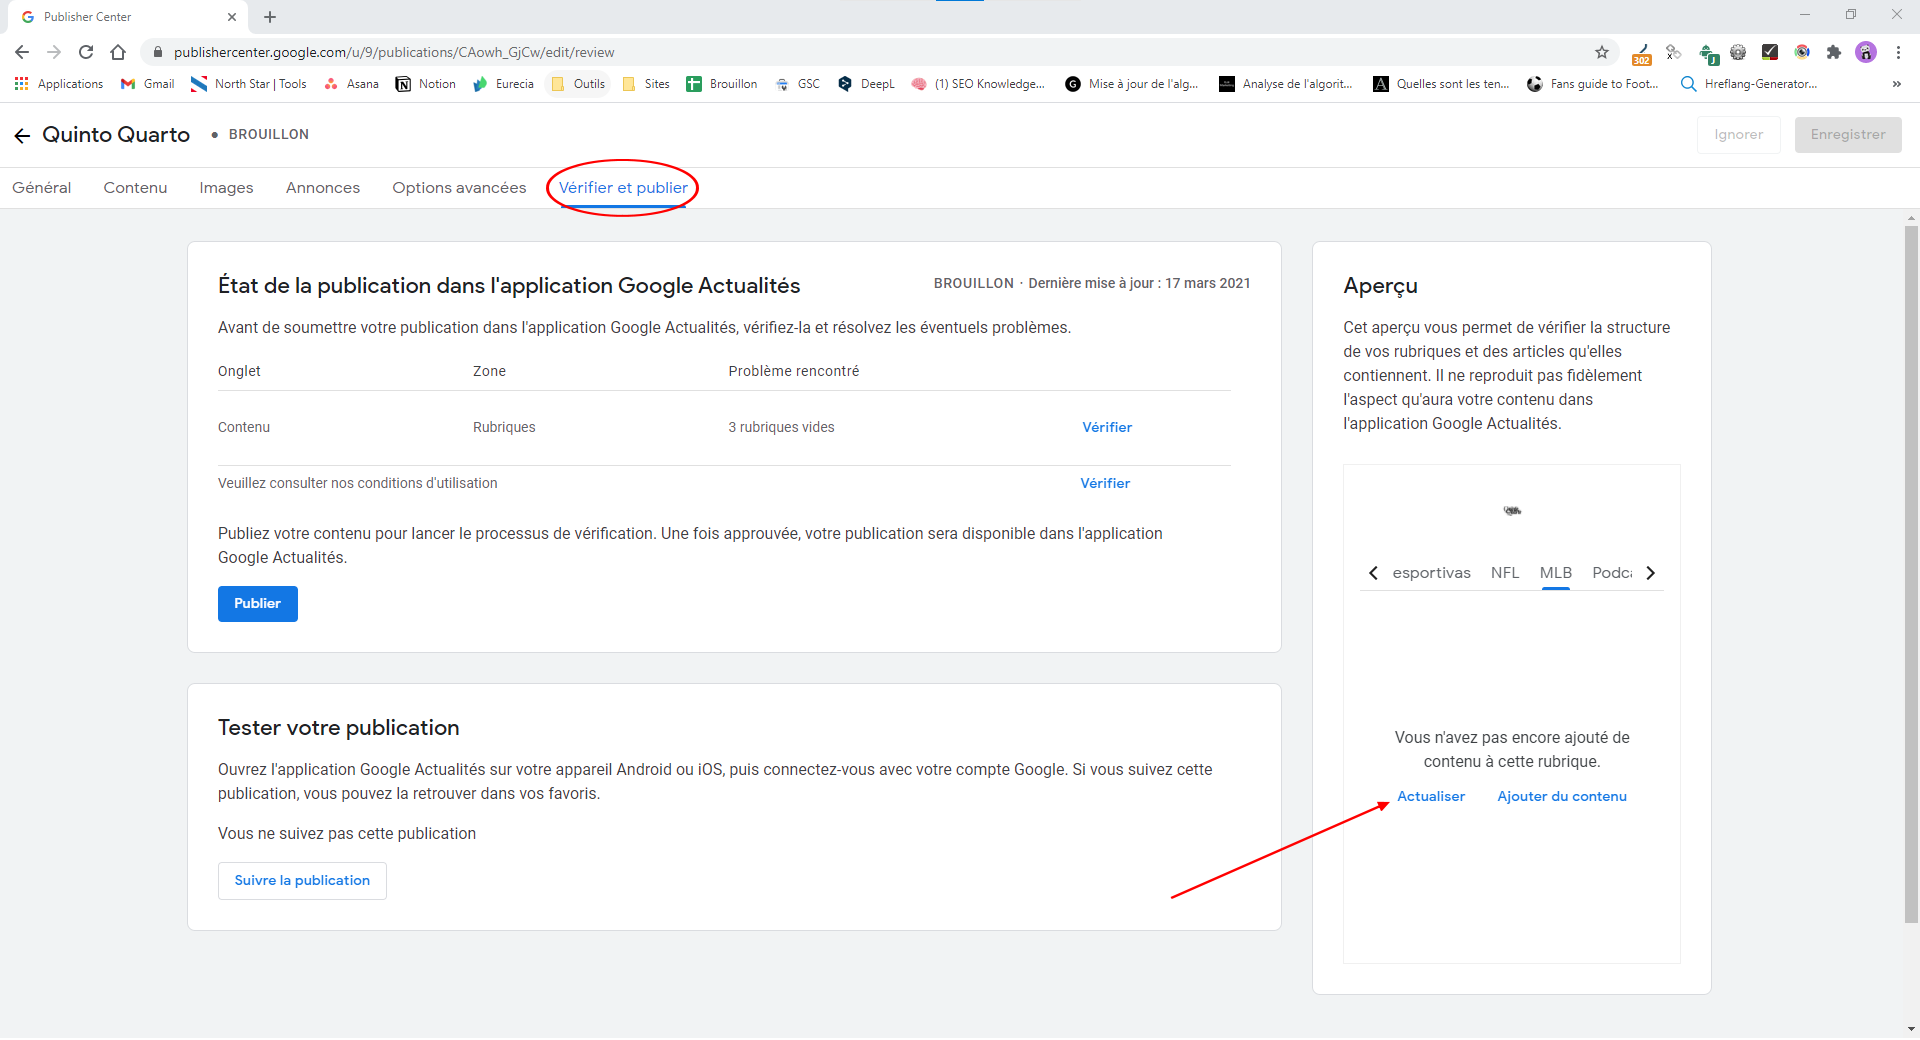Switch to the Contenu tab

[x=135, y=188]
